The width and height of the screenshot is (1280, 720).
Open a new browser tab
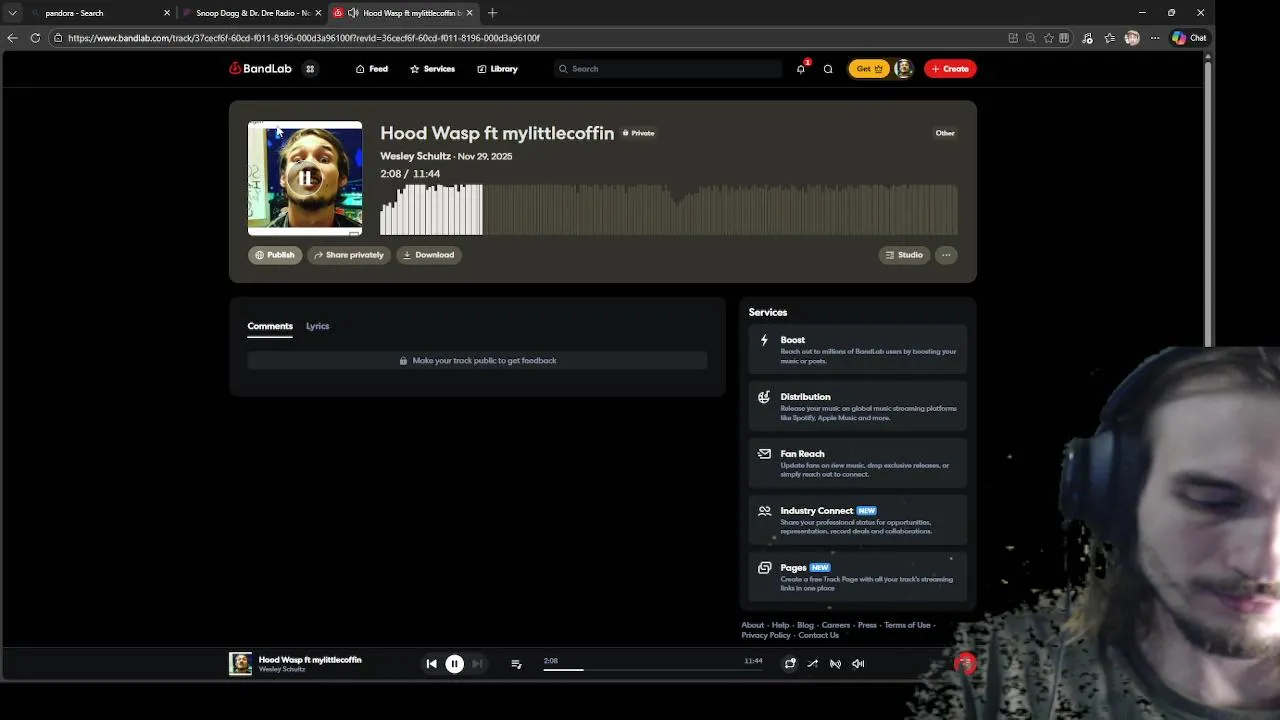point(492,13)
